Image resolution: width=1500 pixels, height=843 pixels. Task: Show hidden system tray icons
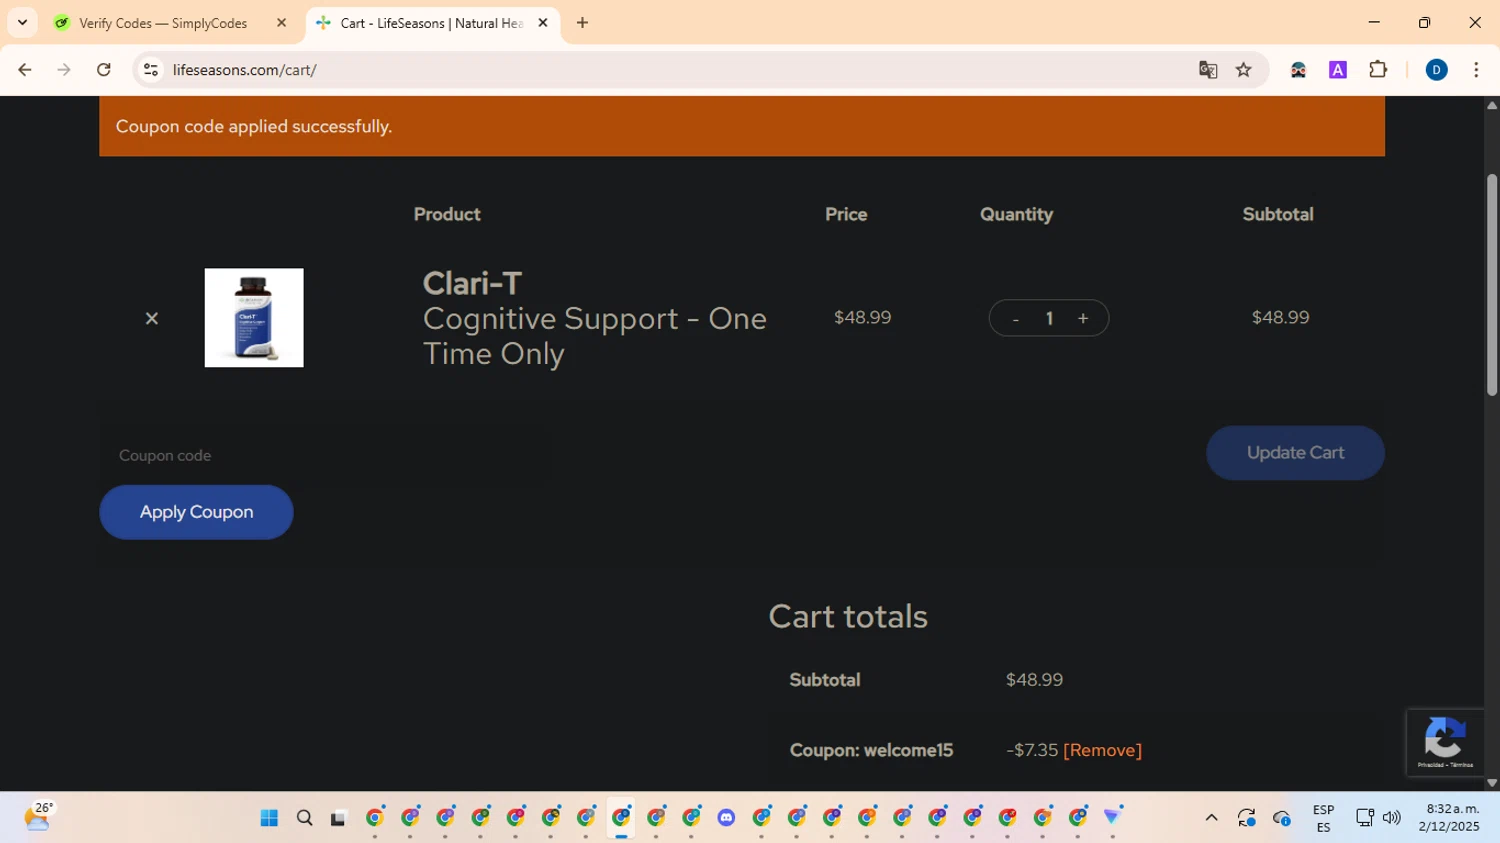point(1211,818)
